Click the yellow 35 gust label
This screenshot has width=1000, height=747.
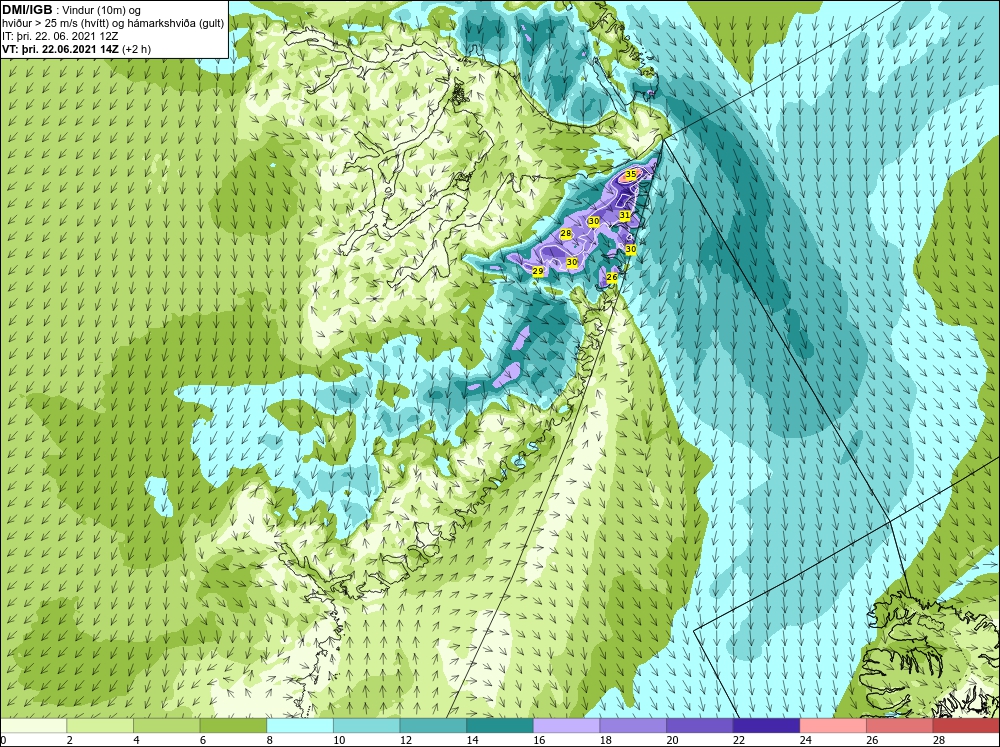631,174
